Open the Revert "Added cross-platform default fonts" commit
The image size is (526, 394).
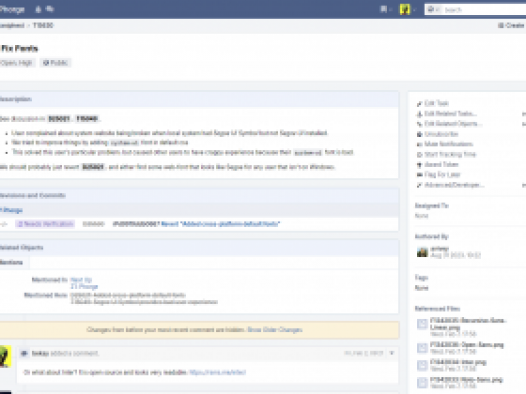[220, 224]
